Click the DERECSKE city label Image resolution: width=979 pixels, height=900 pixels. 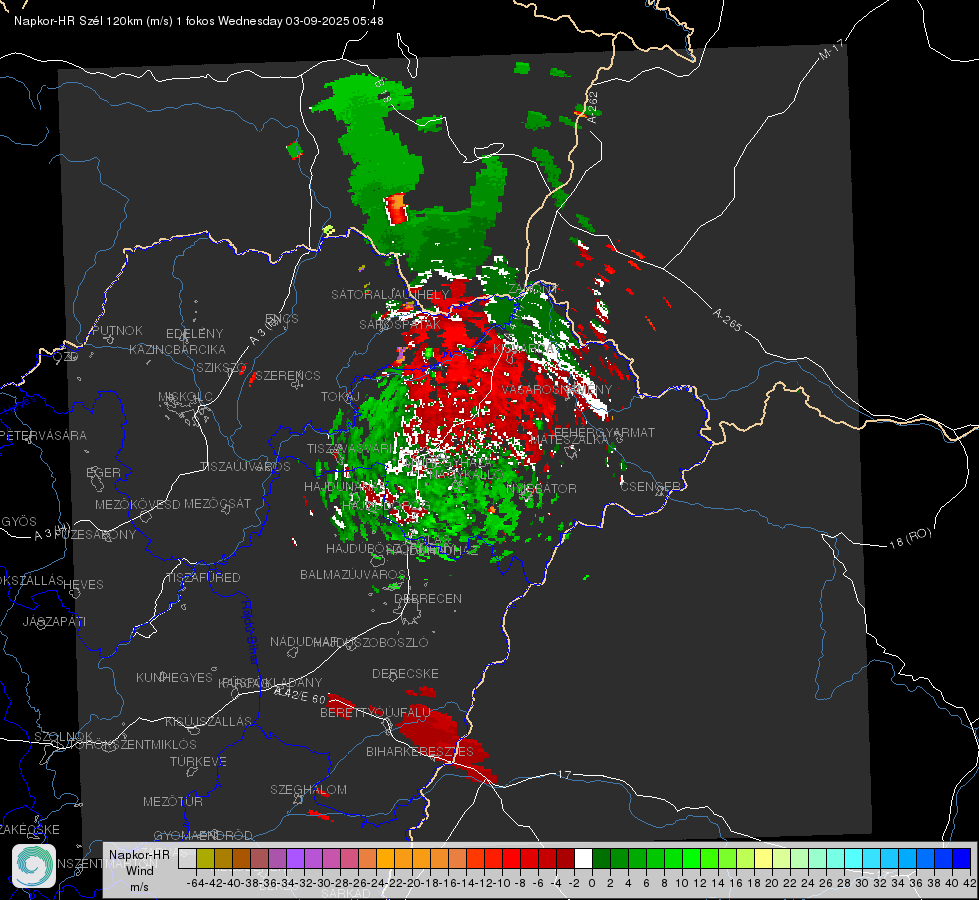point(405,674)
